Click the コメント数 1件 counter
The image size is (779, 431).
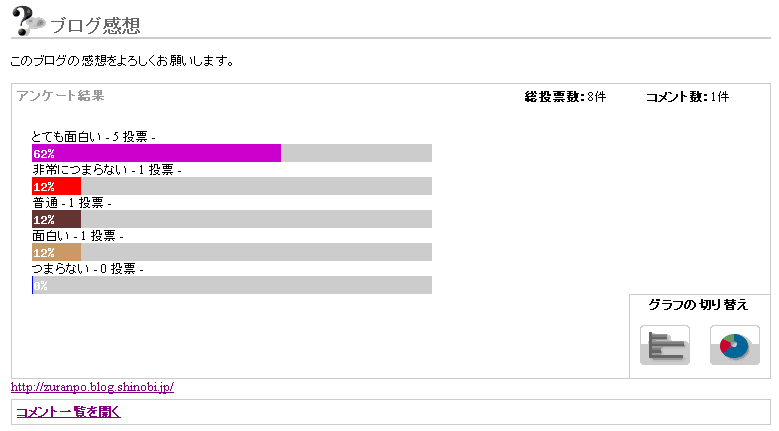pyautogui.click(x=687, y=97)
